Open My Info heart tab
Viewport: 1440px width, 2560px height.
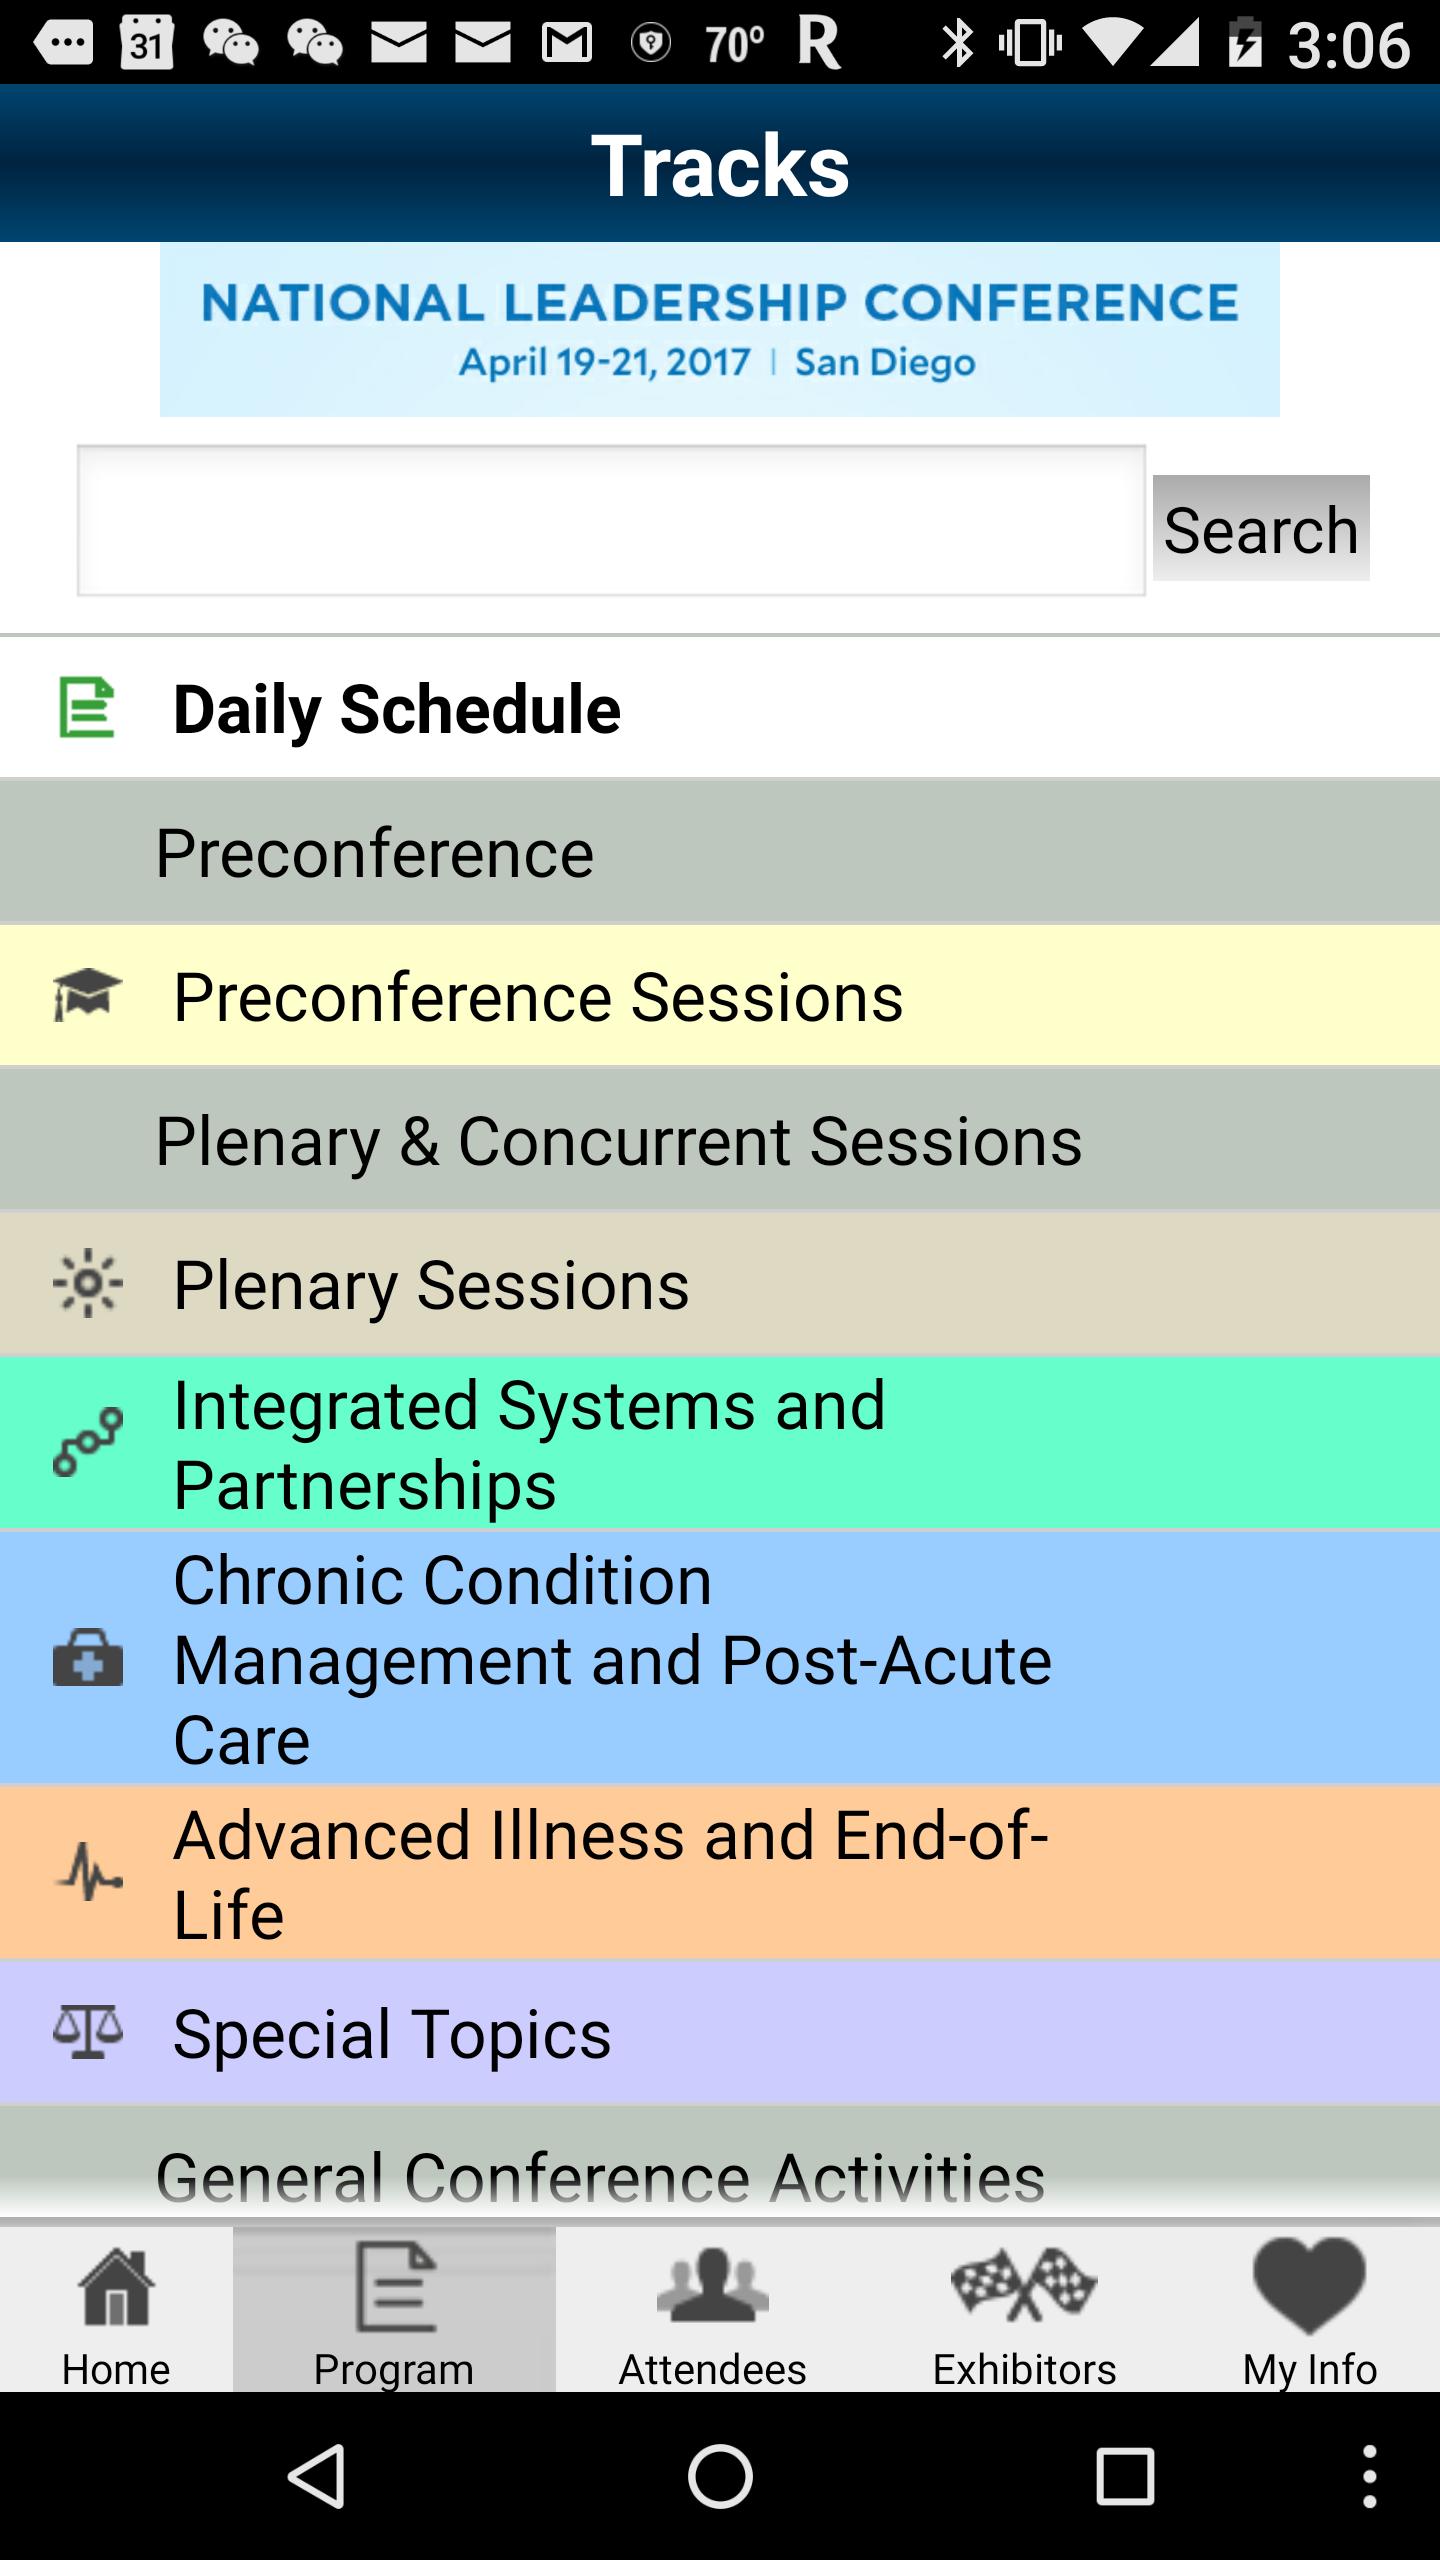[x=1309, y=2312]
